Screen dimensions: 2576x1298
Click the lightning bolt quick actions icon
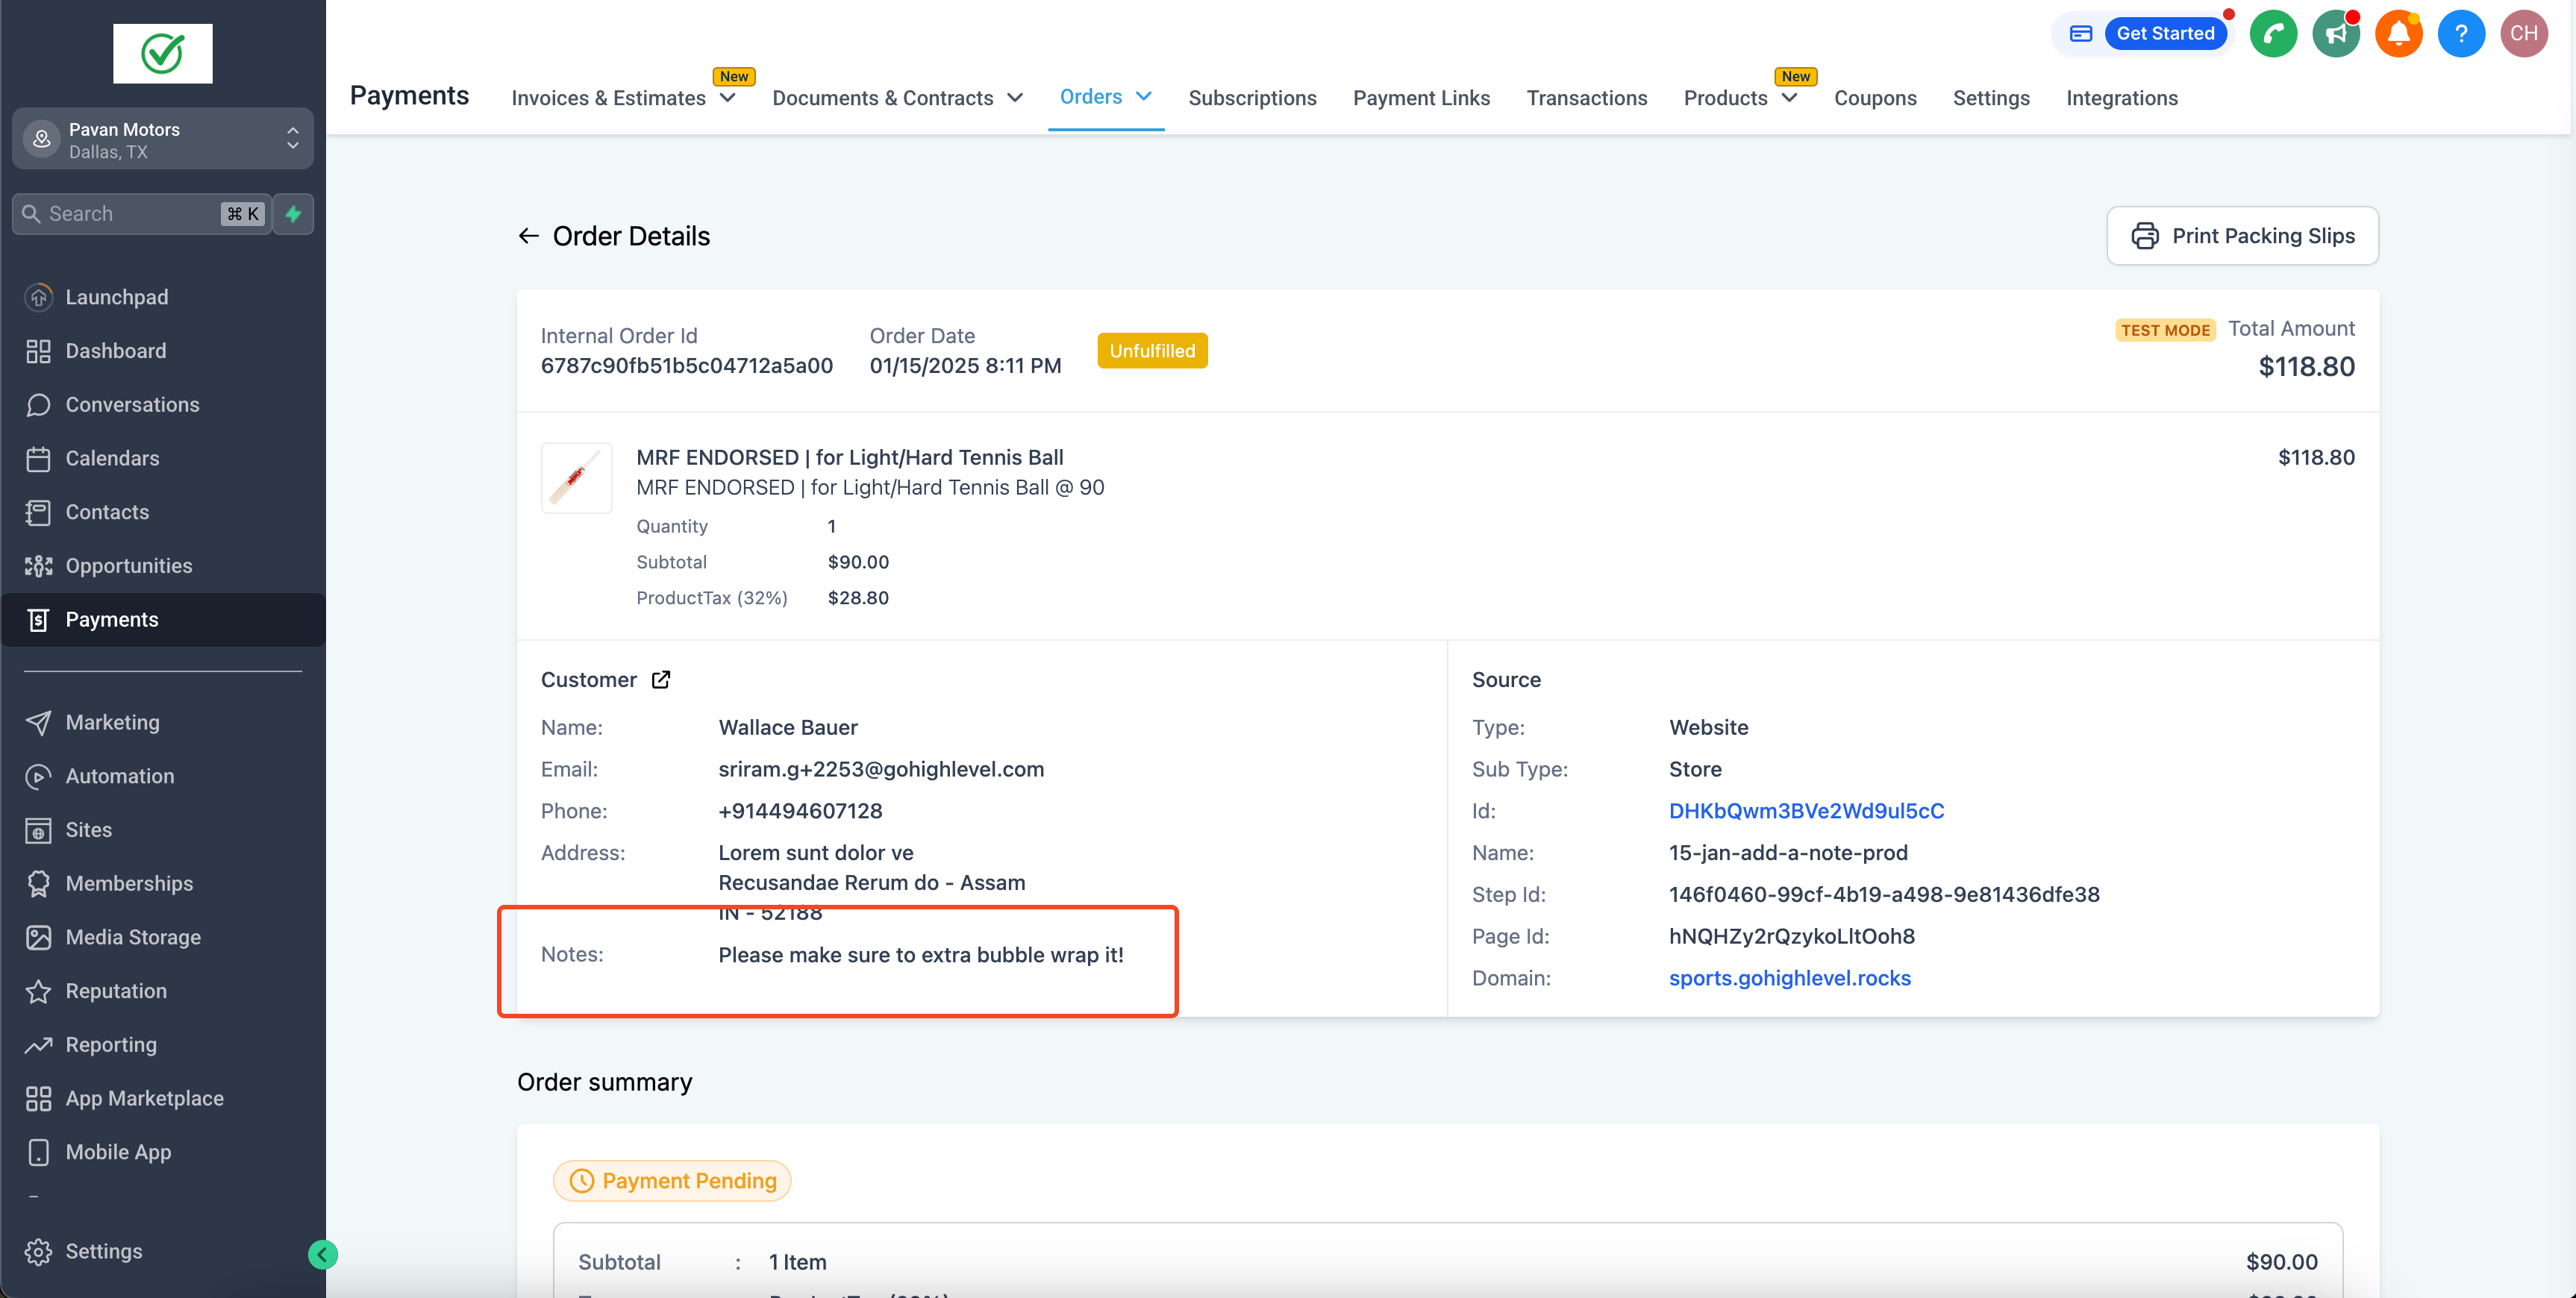click(293, 213)
